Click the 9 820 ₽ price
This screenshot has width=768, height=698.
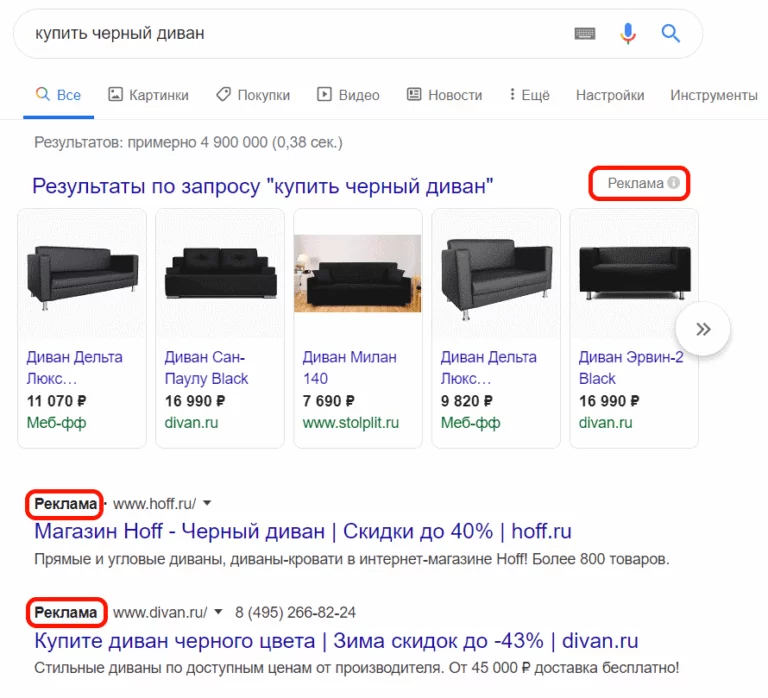coord(466,401)
